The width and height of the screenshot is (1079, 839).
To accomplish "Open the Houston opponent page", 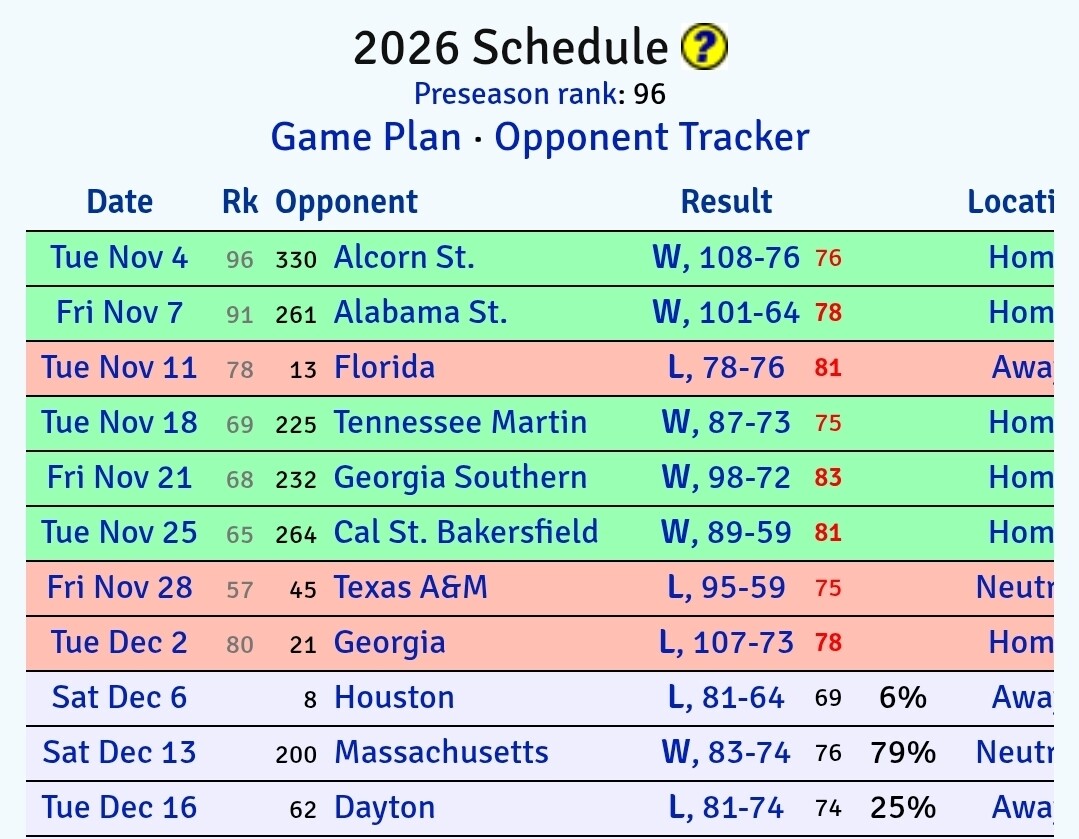I will (x=394, y=697).
